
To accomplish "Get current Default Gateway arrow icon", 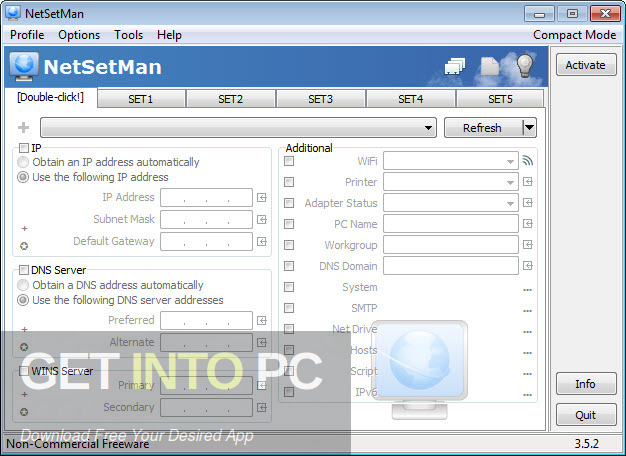I will (262, 241).
